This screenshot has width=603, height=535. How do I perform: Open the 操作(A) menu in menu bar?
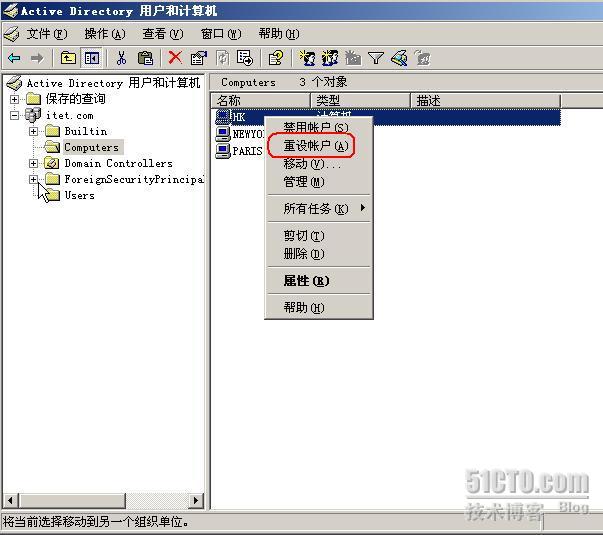(104, 33)
